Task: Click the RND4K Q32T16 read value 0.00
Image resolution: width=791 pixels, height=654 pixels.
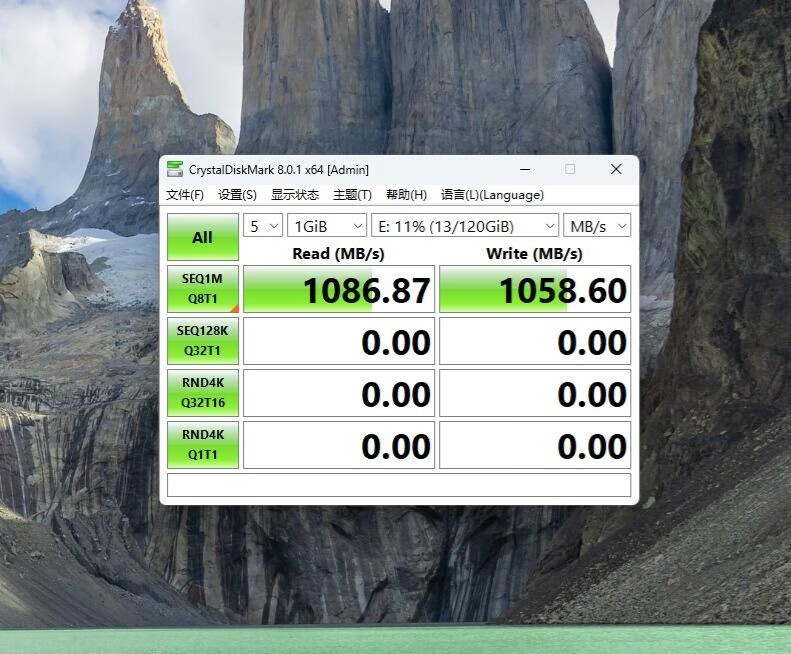Action: tap(339, 393)
